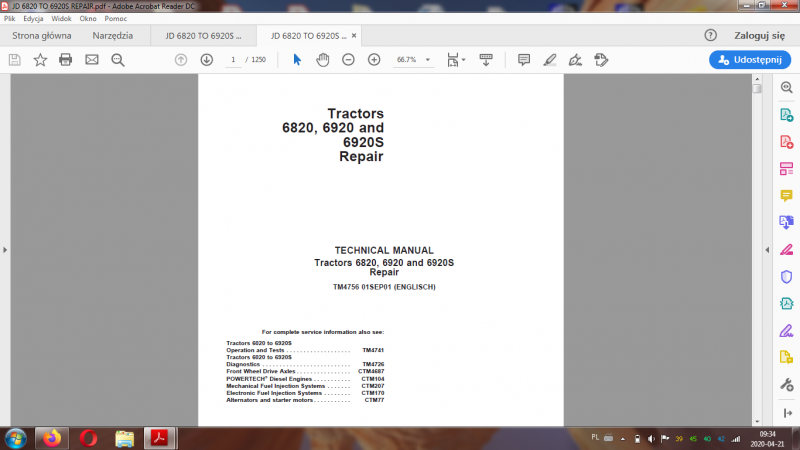The image size is (800, 450).
Task: Add the document to starred favorites
Action: coord(40,60)
